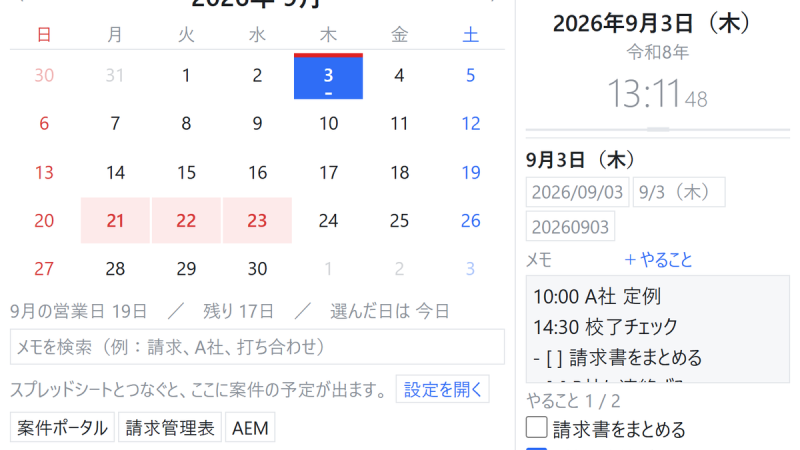Select September 17 in calendar

(328, 172)
